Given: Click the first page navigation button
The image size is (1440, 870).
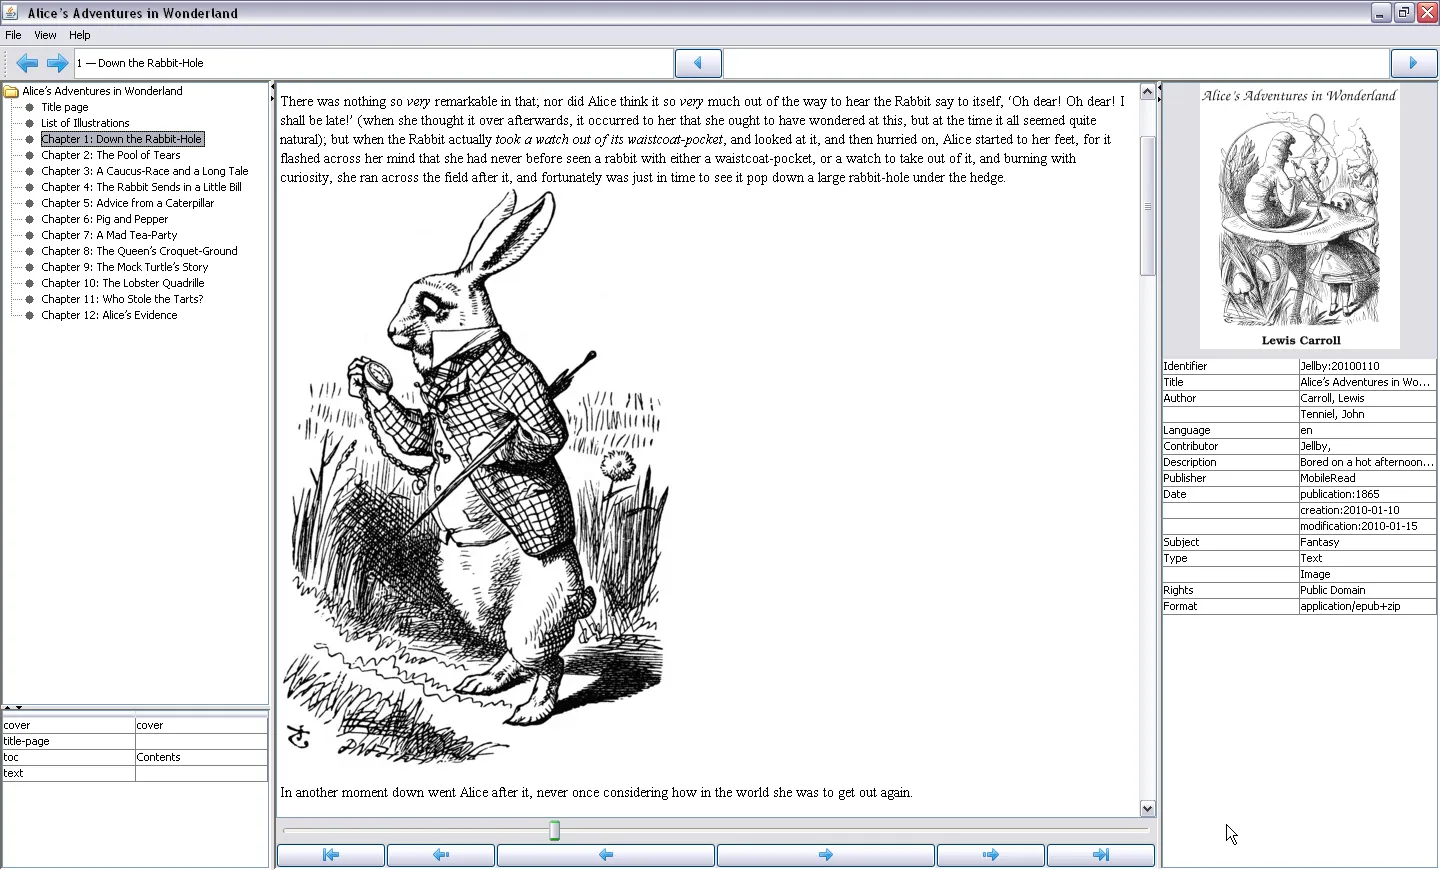Looking at the screenshot, I should pyautogui.click(x=331, y=855).
